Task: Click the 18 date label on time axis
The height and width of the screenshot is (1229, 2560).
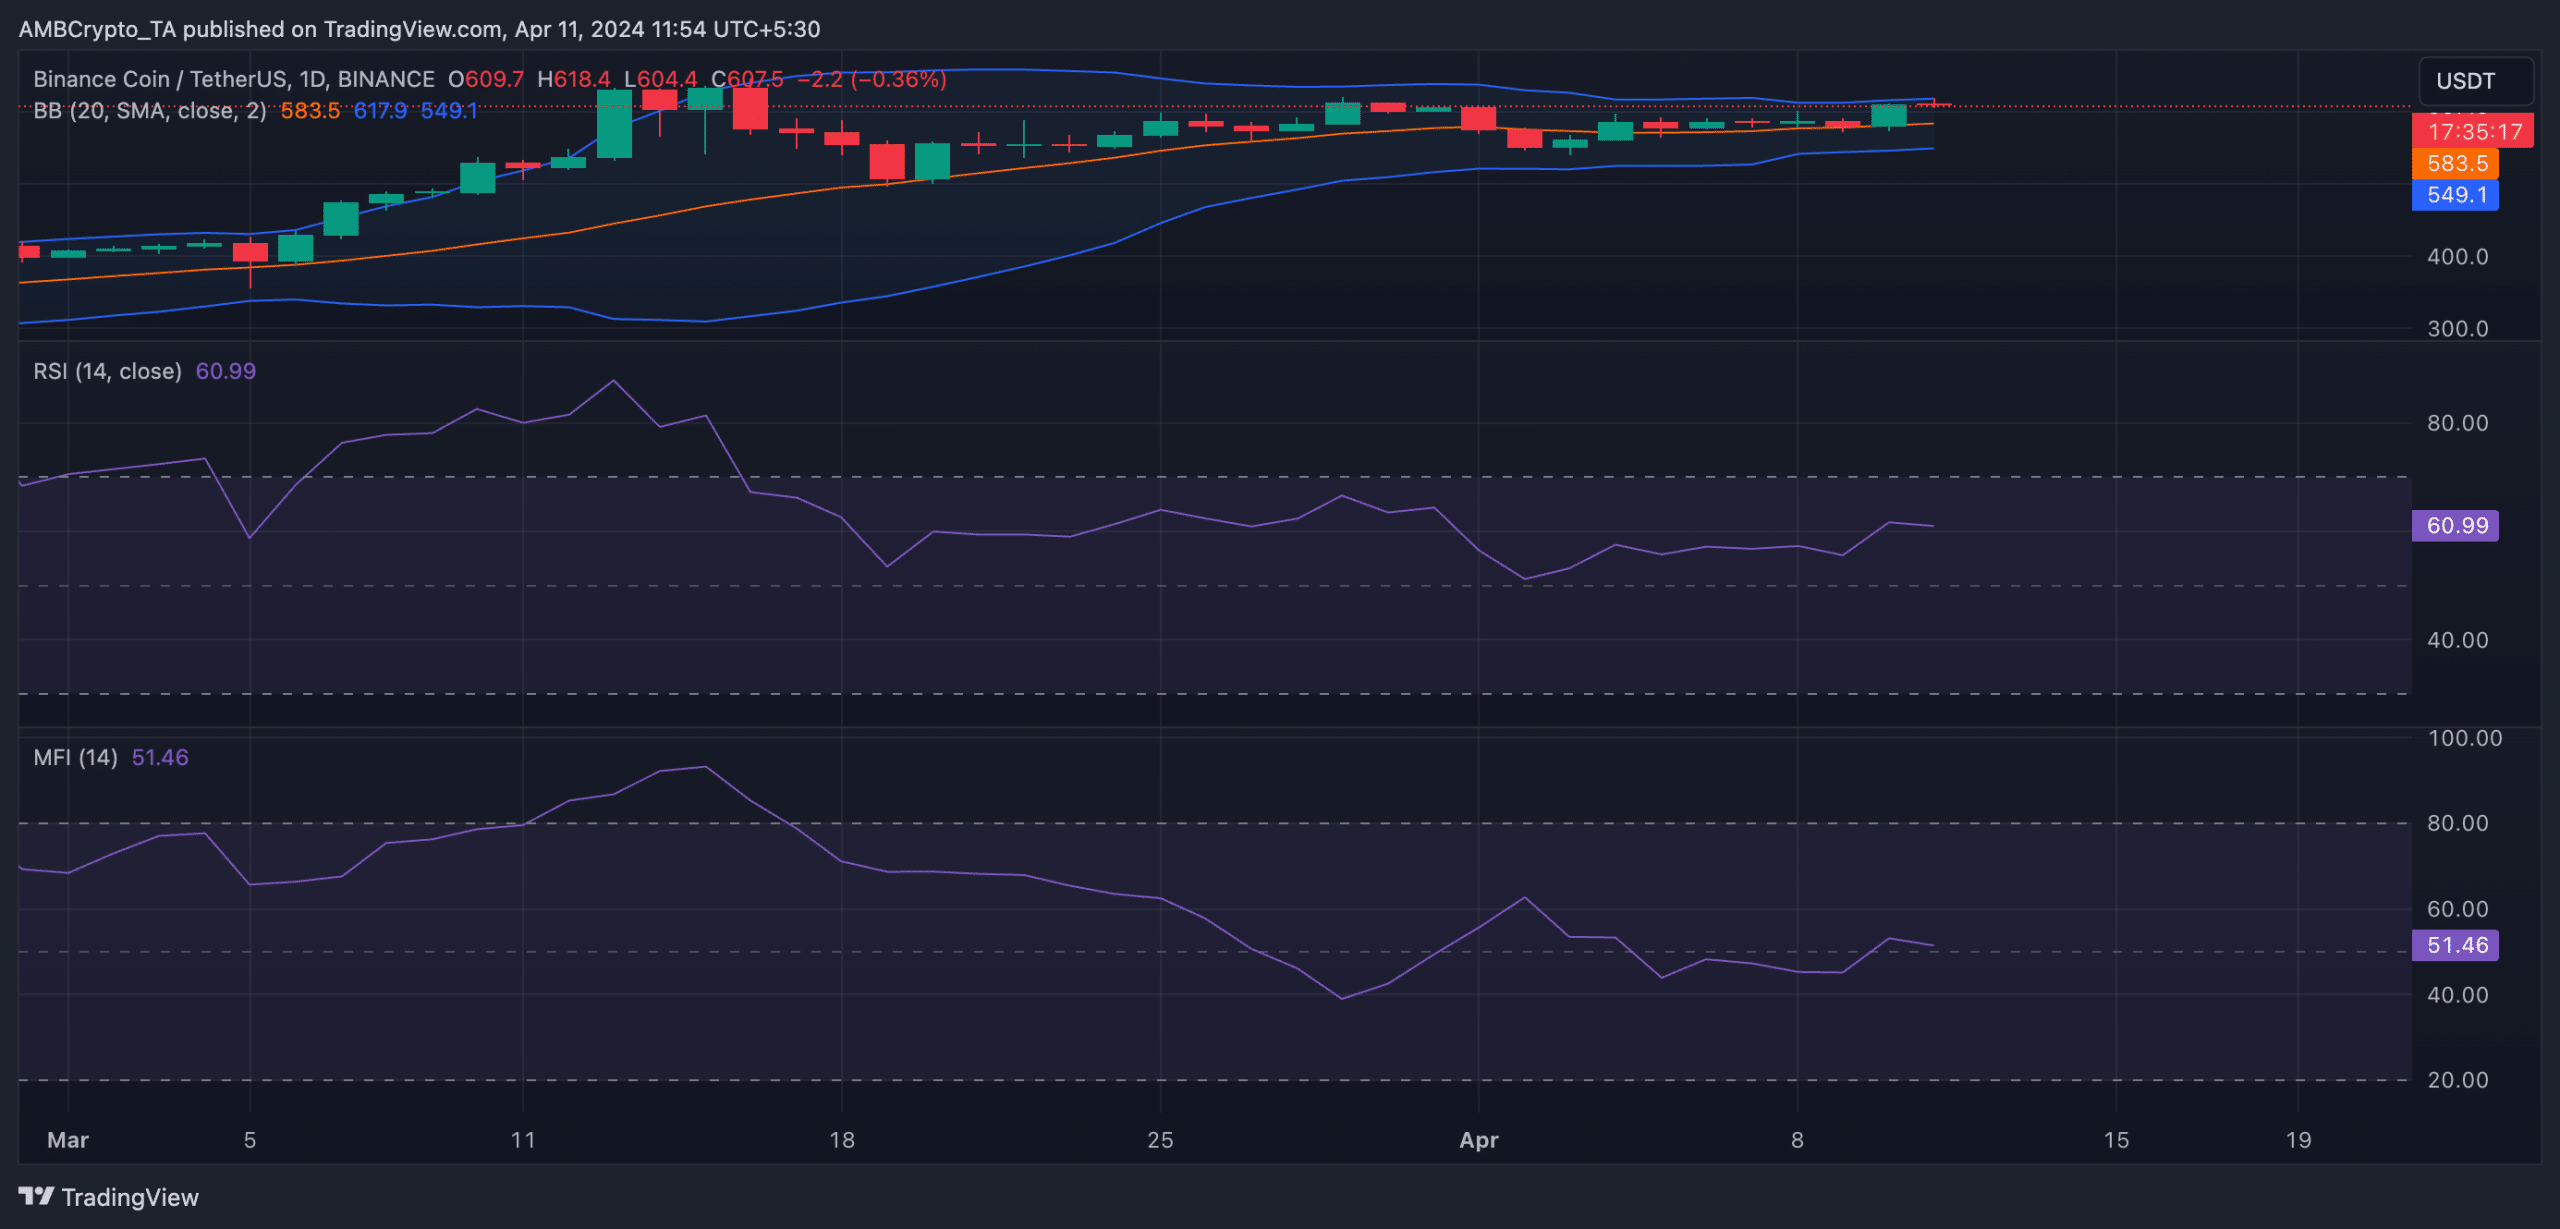Action: click(x=842, y=1140)
